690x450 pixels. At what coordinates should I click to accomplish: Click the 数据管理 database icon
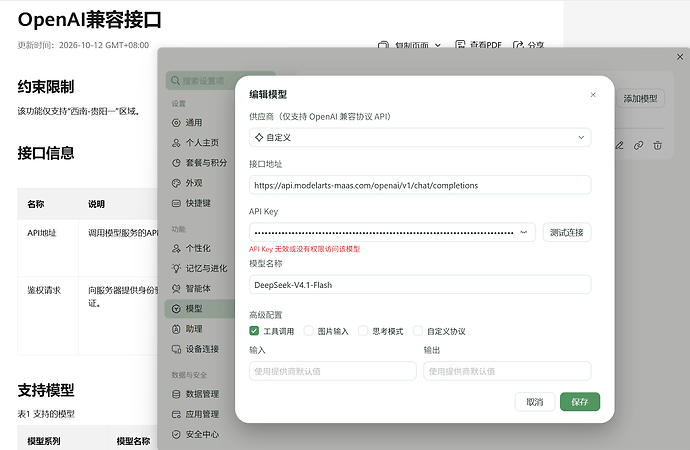click(x=176, y=394)
